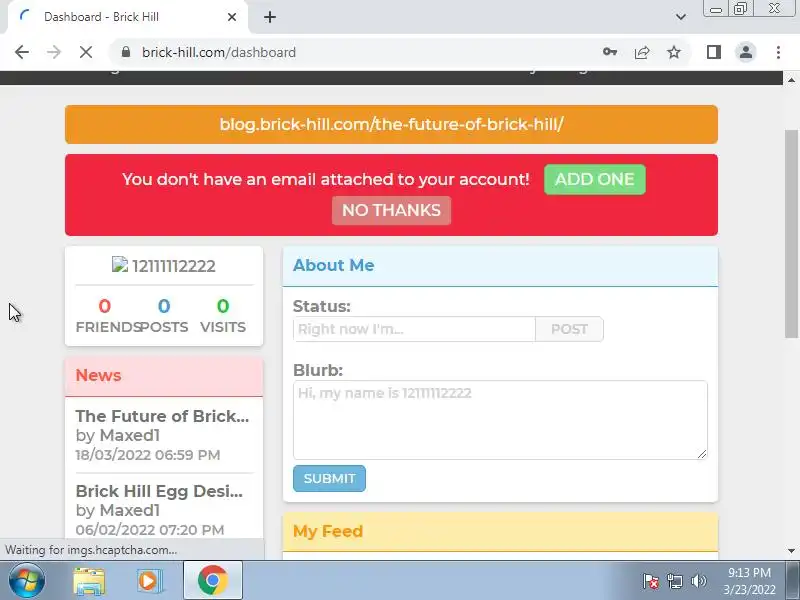Viewport: 800px width, 600px height.
Task: Stop loading the page with the X button
Action: [x=86, y=52]
